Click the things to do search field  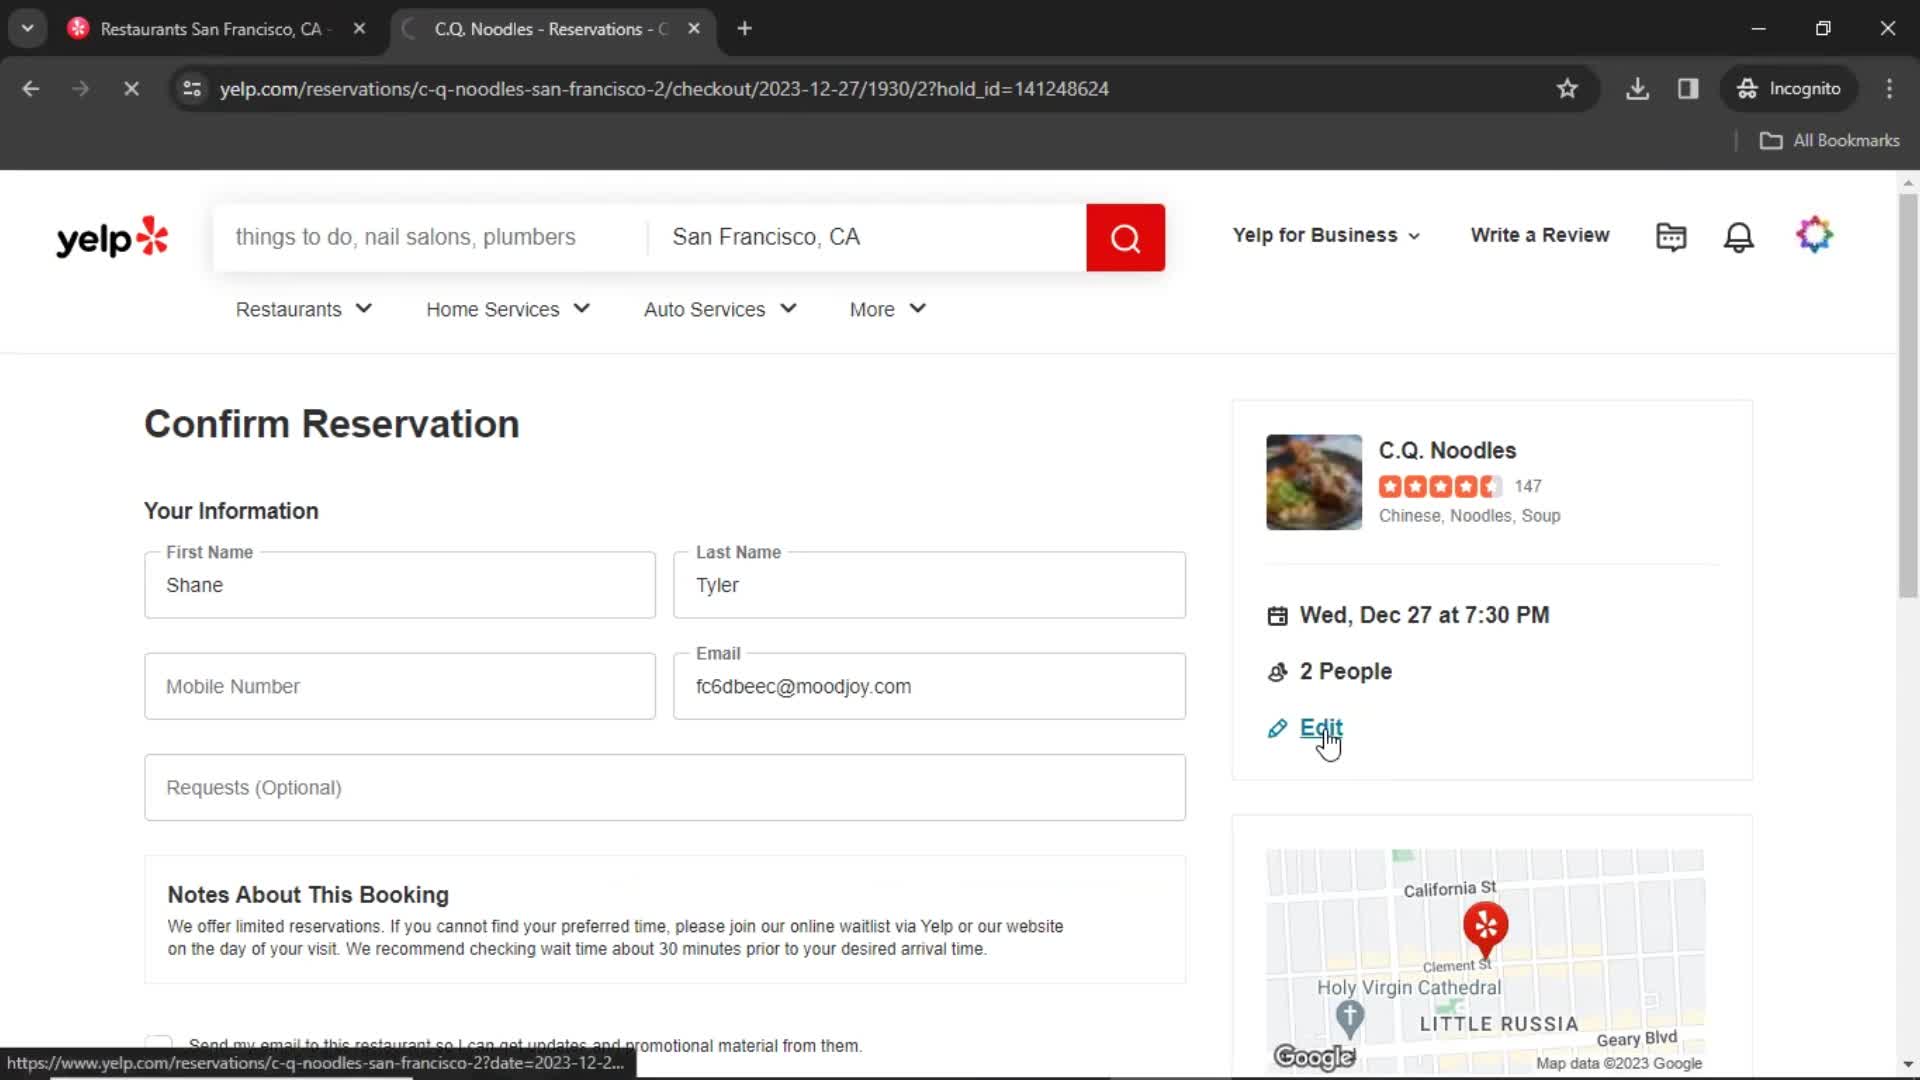[x=431, y=238]
